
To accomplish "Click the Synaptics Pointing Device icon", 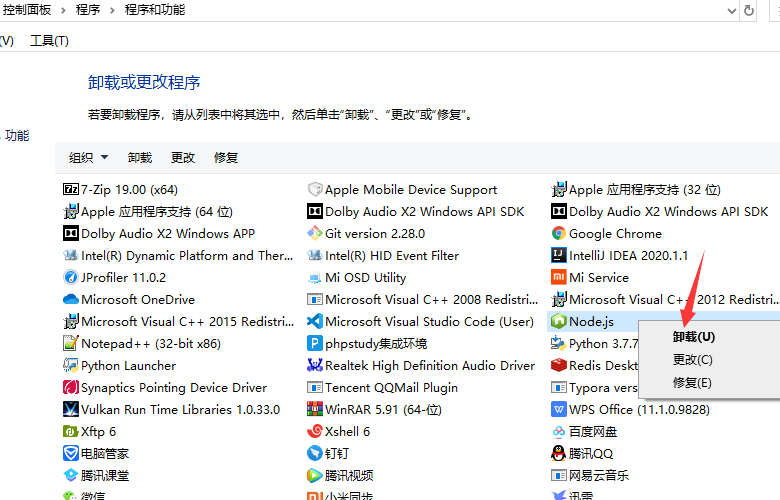I will point(71,387).
